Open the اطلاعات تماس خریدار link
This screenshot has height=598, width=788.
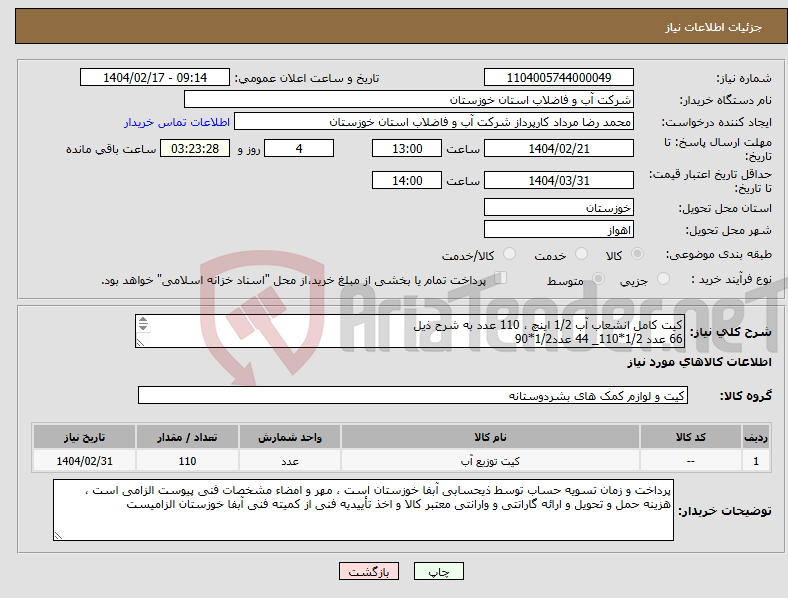177,123
